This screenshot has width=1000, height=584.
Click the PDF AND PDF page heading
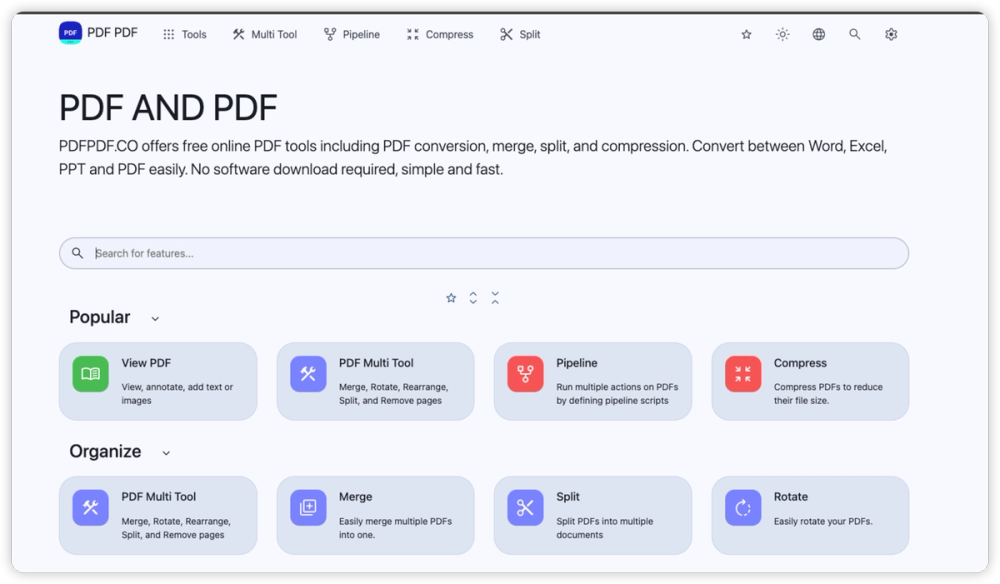tap(168, 107)
